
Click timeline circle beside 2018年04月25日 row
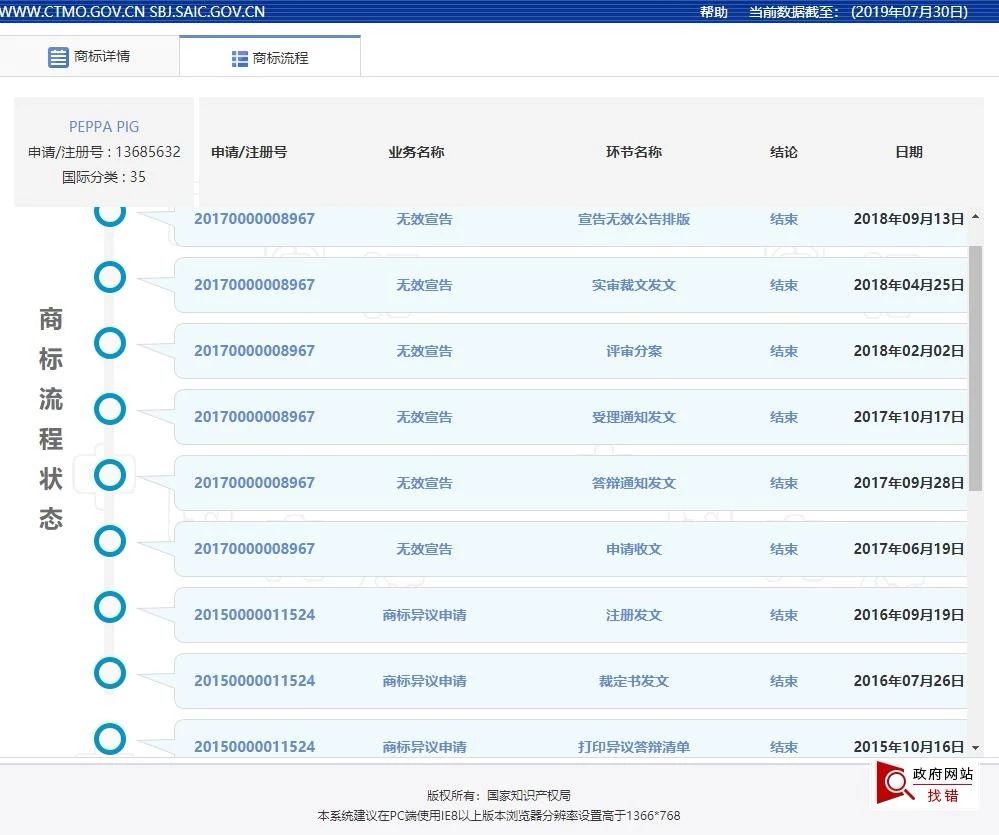tap(110, 277)
